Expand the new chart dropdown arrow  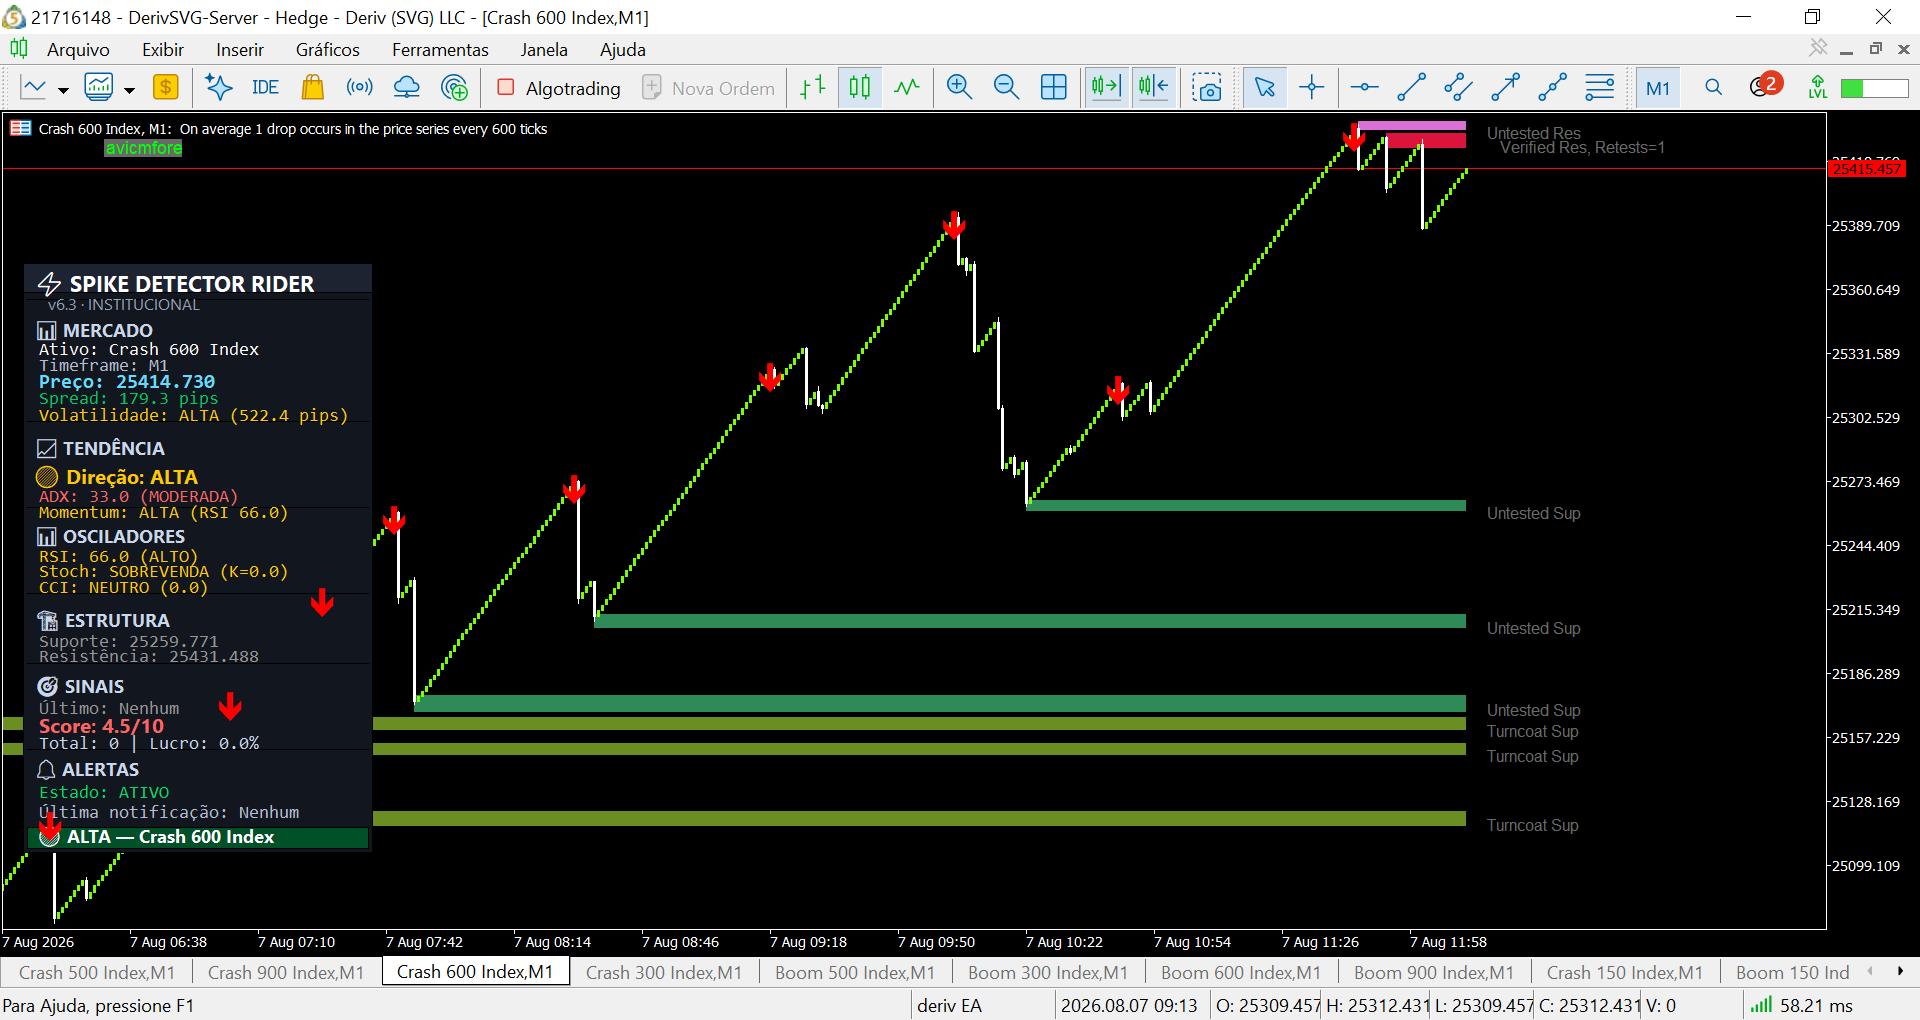63,90
